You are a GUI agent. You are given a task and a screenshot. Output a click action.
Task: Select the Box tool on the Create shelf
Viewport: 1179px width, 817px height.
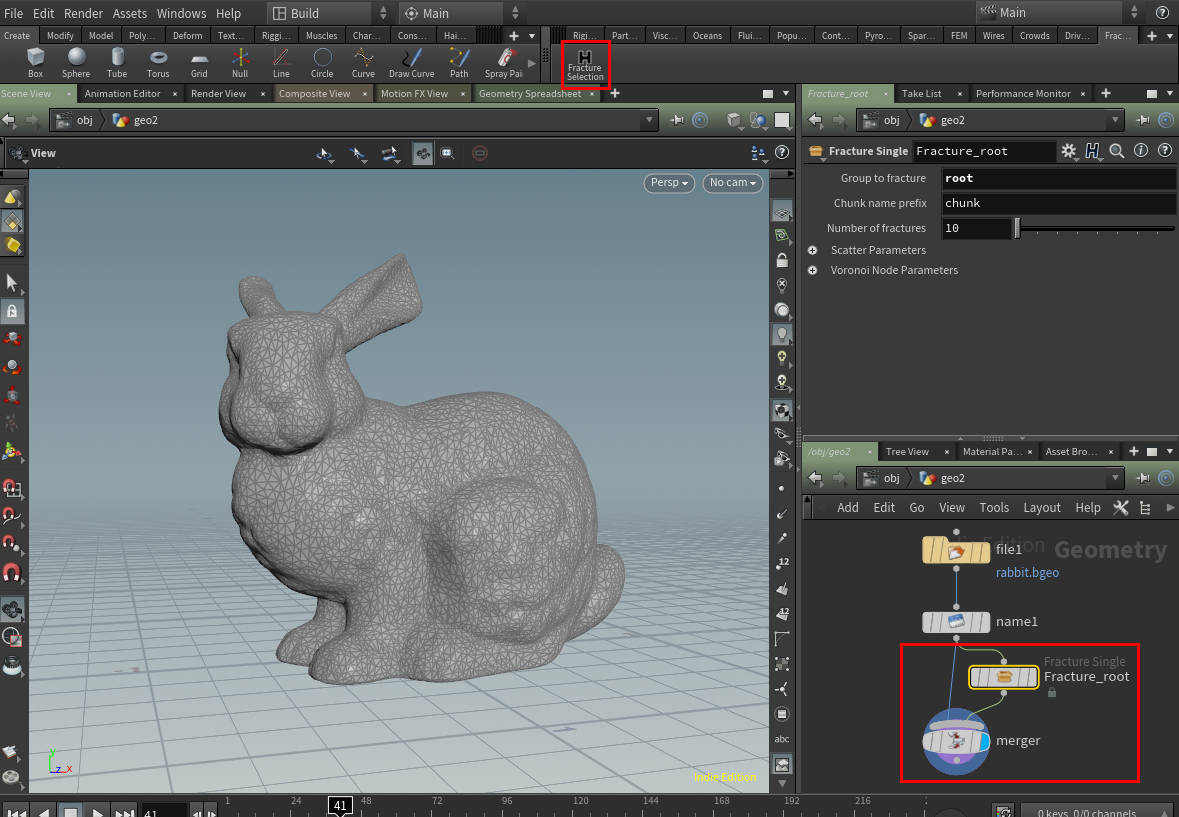coord(35,62)
